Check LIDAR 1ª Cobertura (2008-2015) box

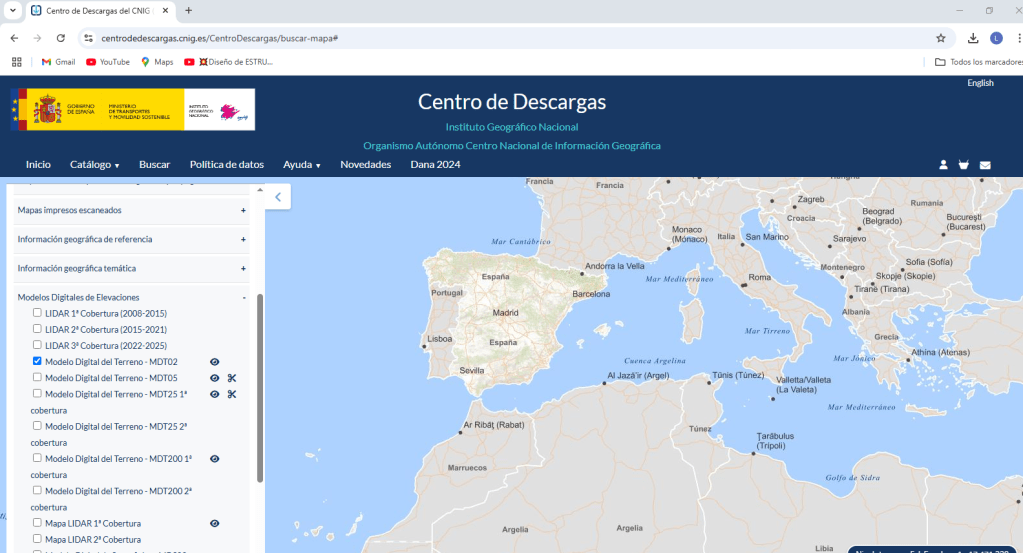37,313
